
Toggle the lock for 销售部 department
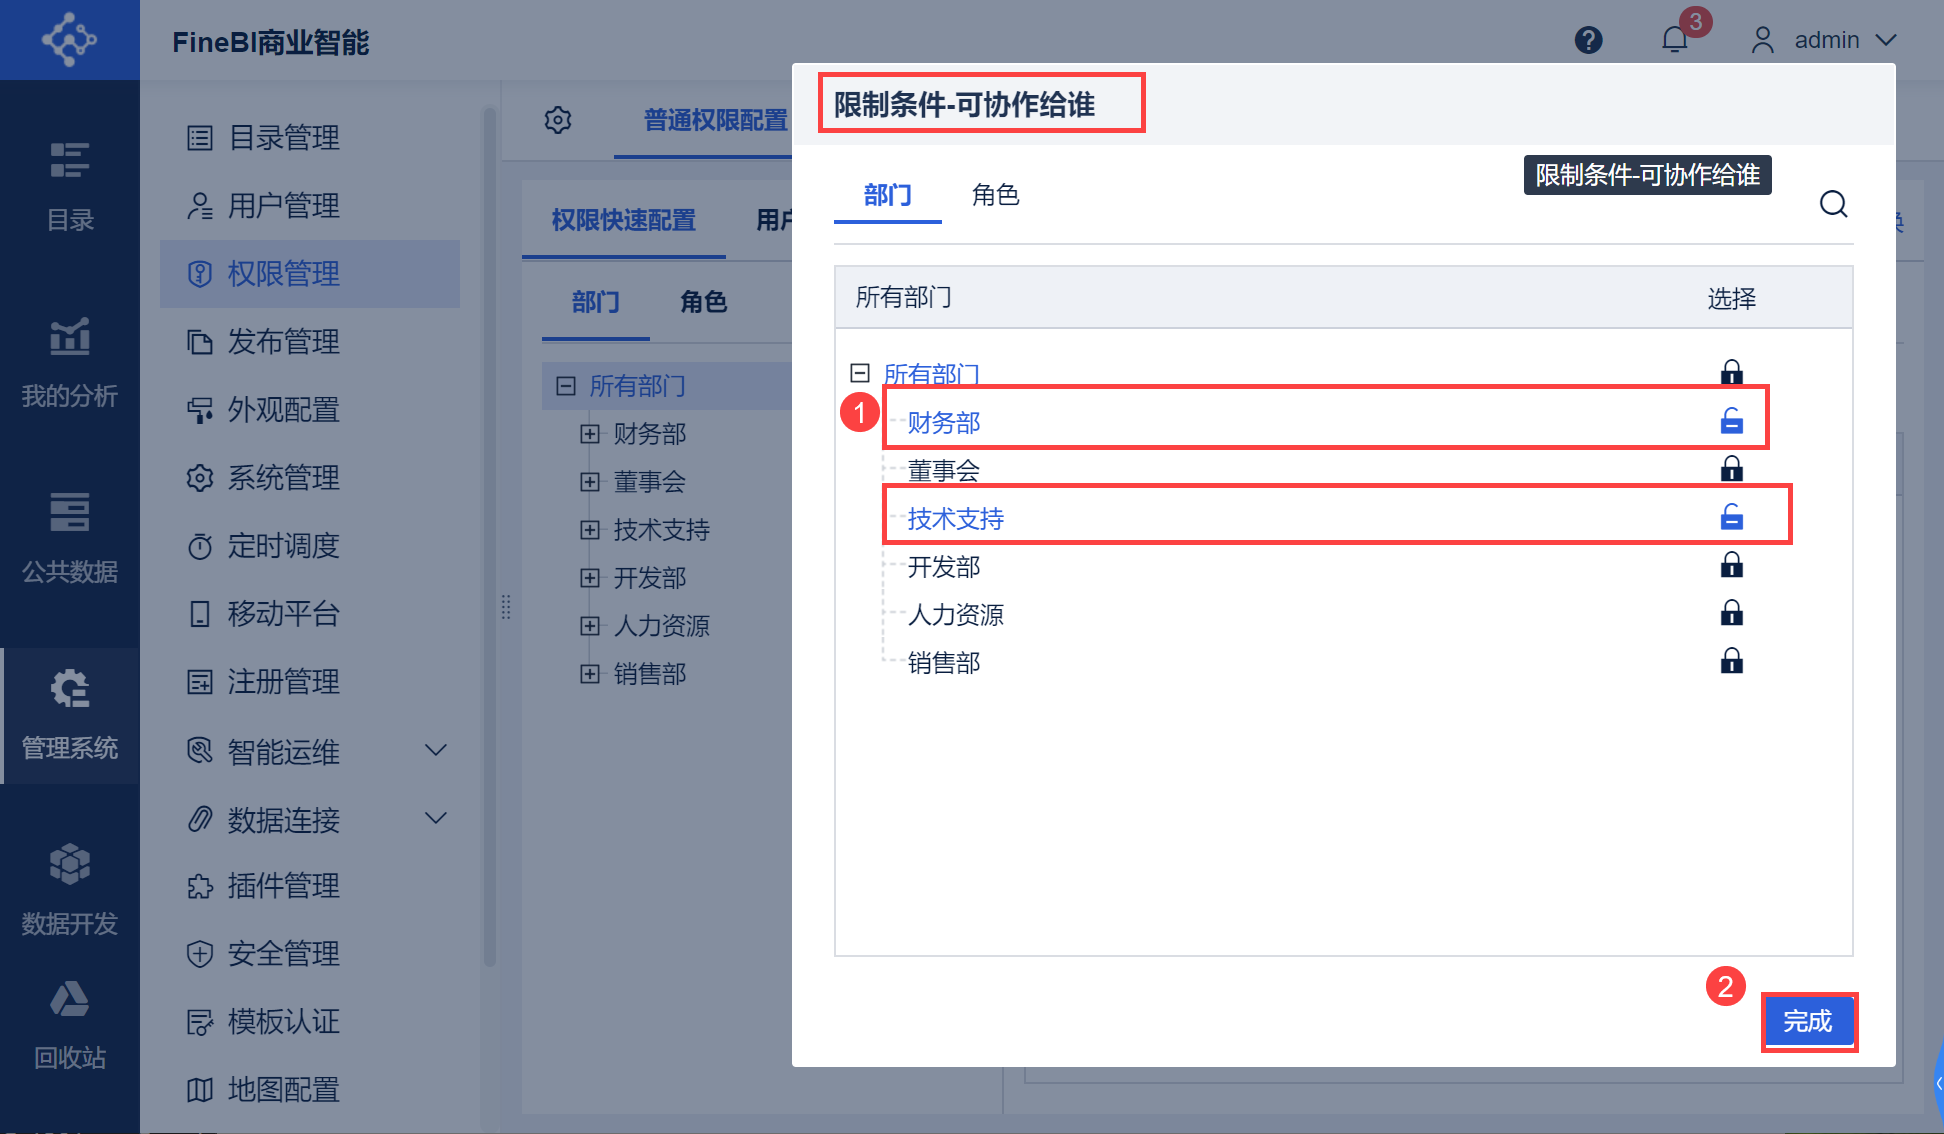click(x=1731, y=661)
